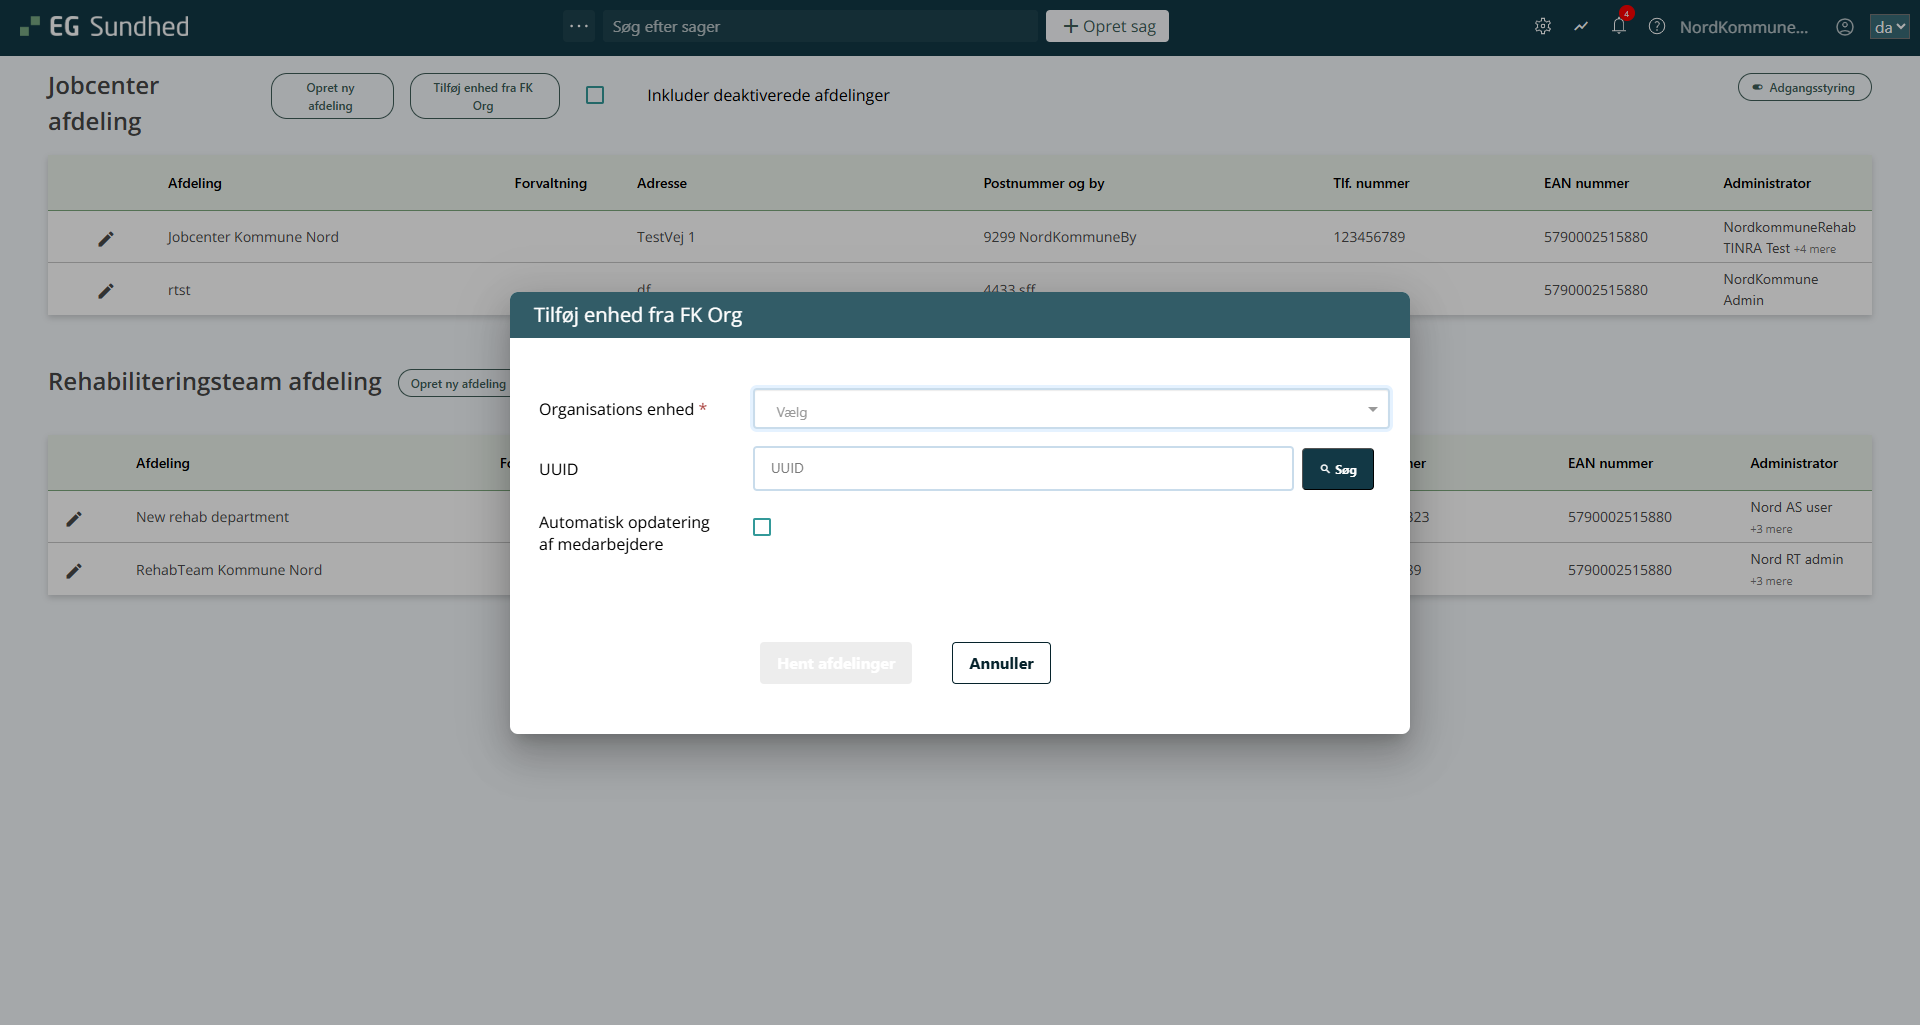Click pencil icon for rtst row
Image resolution: width=1920 pixels, height=1025 pixels.
pos(106,290)
